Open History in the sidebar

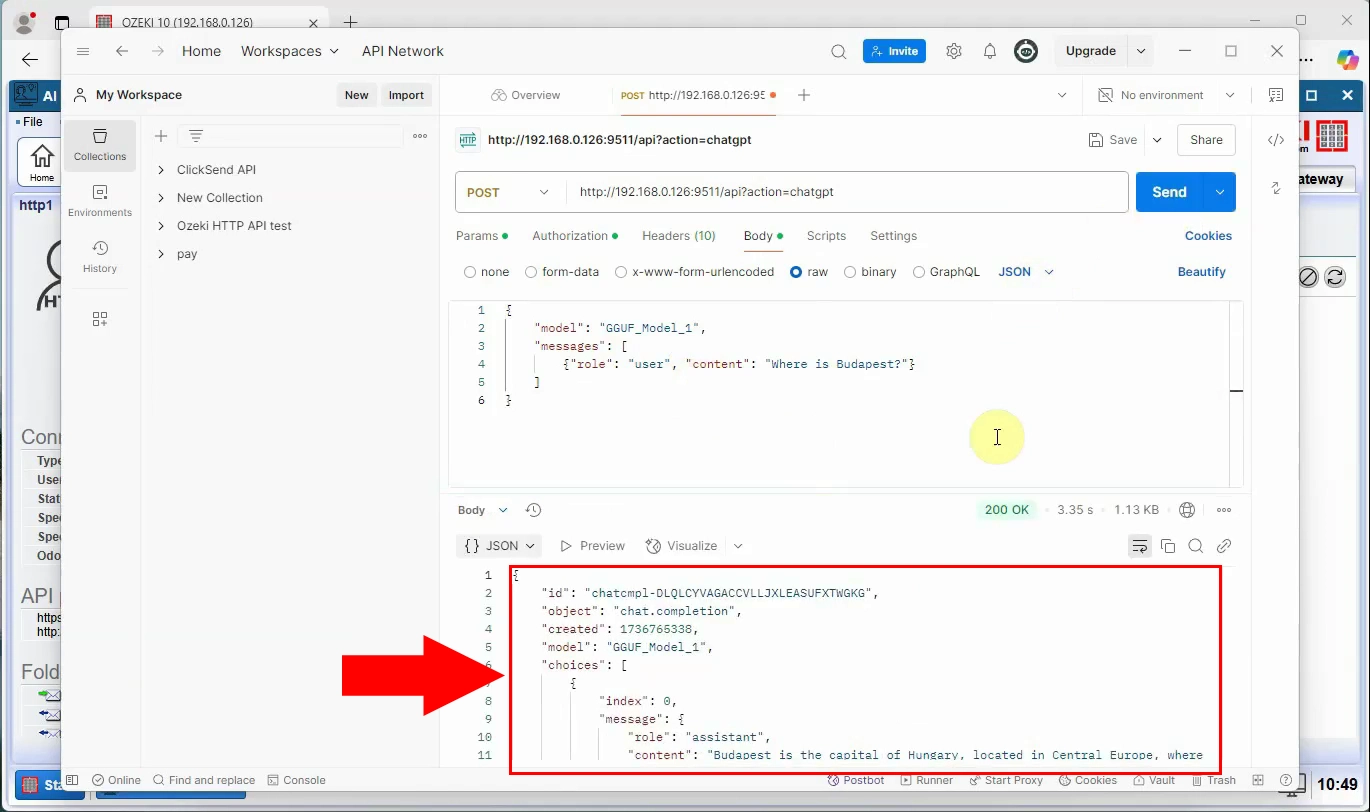pyautogui.click(x=100, y=257)
